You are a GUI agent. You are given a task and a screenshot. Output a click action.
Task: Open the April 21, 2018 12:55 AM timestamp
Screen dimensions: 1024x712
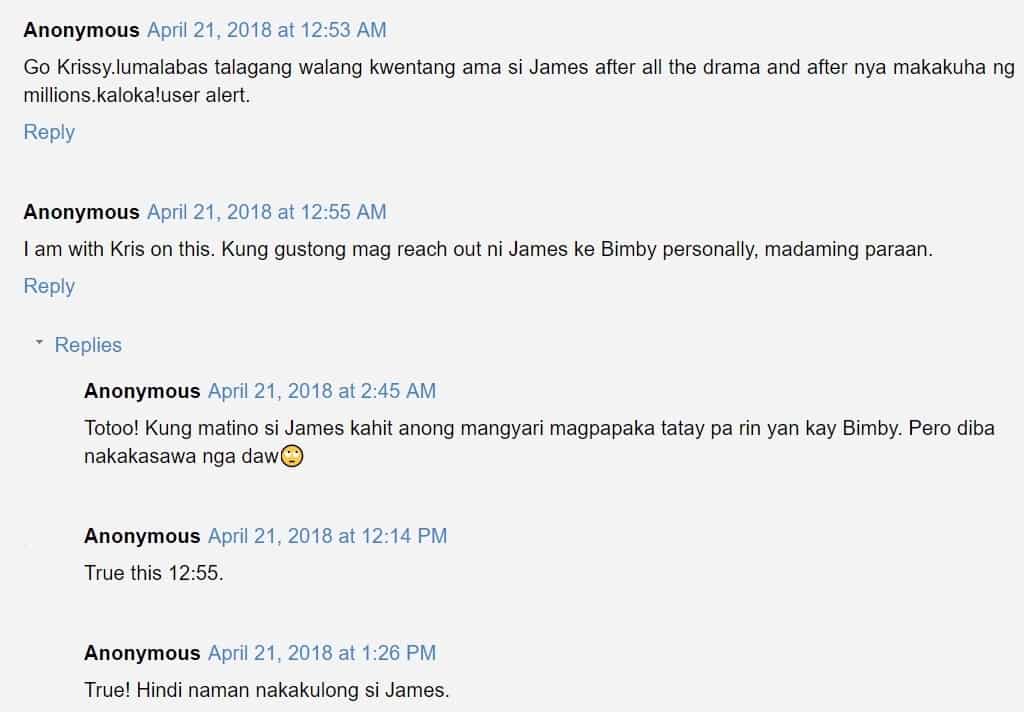tap(266, 212)
